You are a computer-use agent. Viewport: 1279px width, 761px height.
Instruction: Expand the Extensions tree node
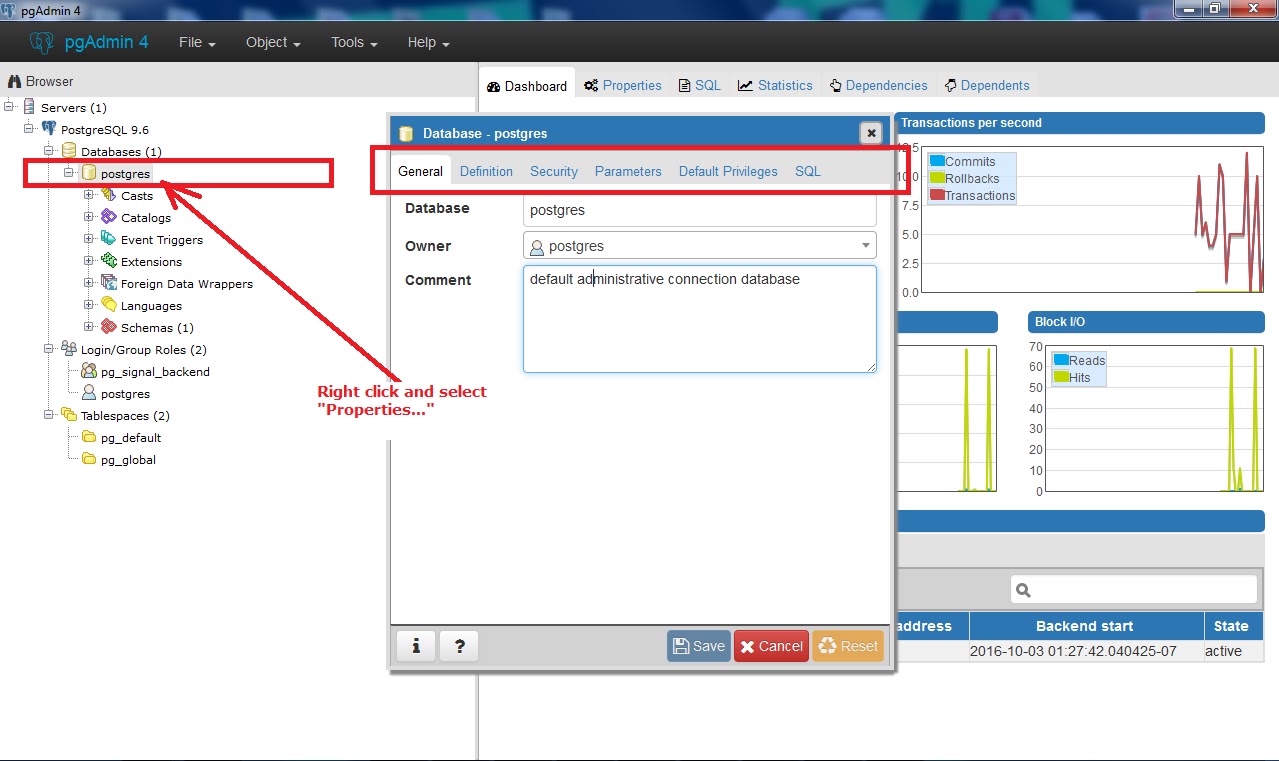click(x=88, y=261)
